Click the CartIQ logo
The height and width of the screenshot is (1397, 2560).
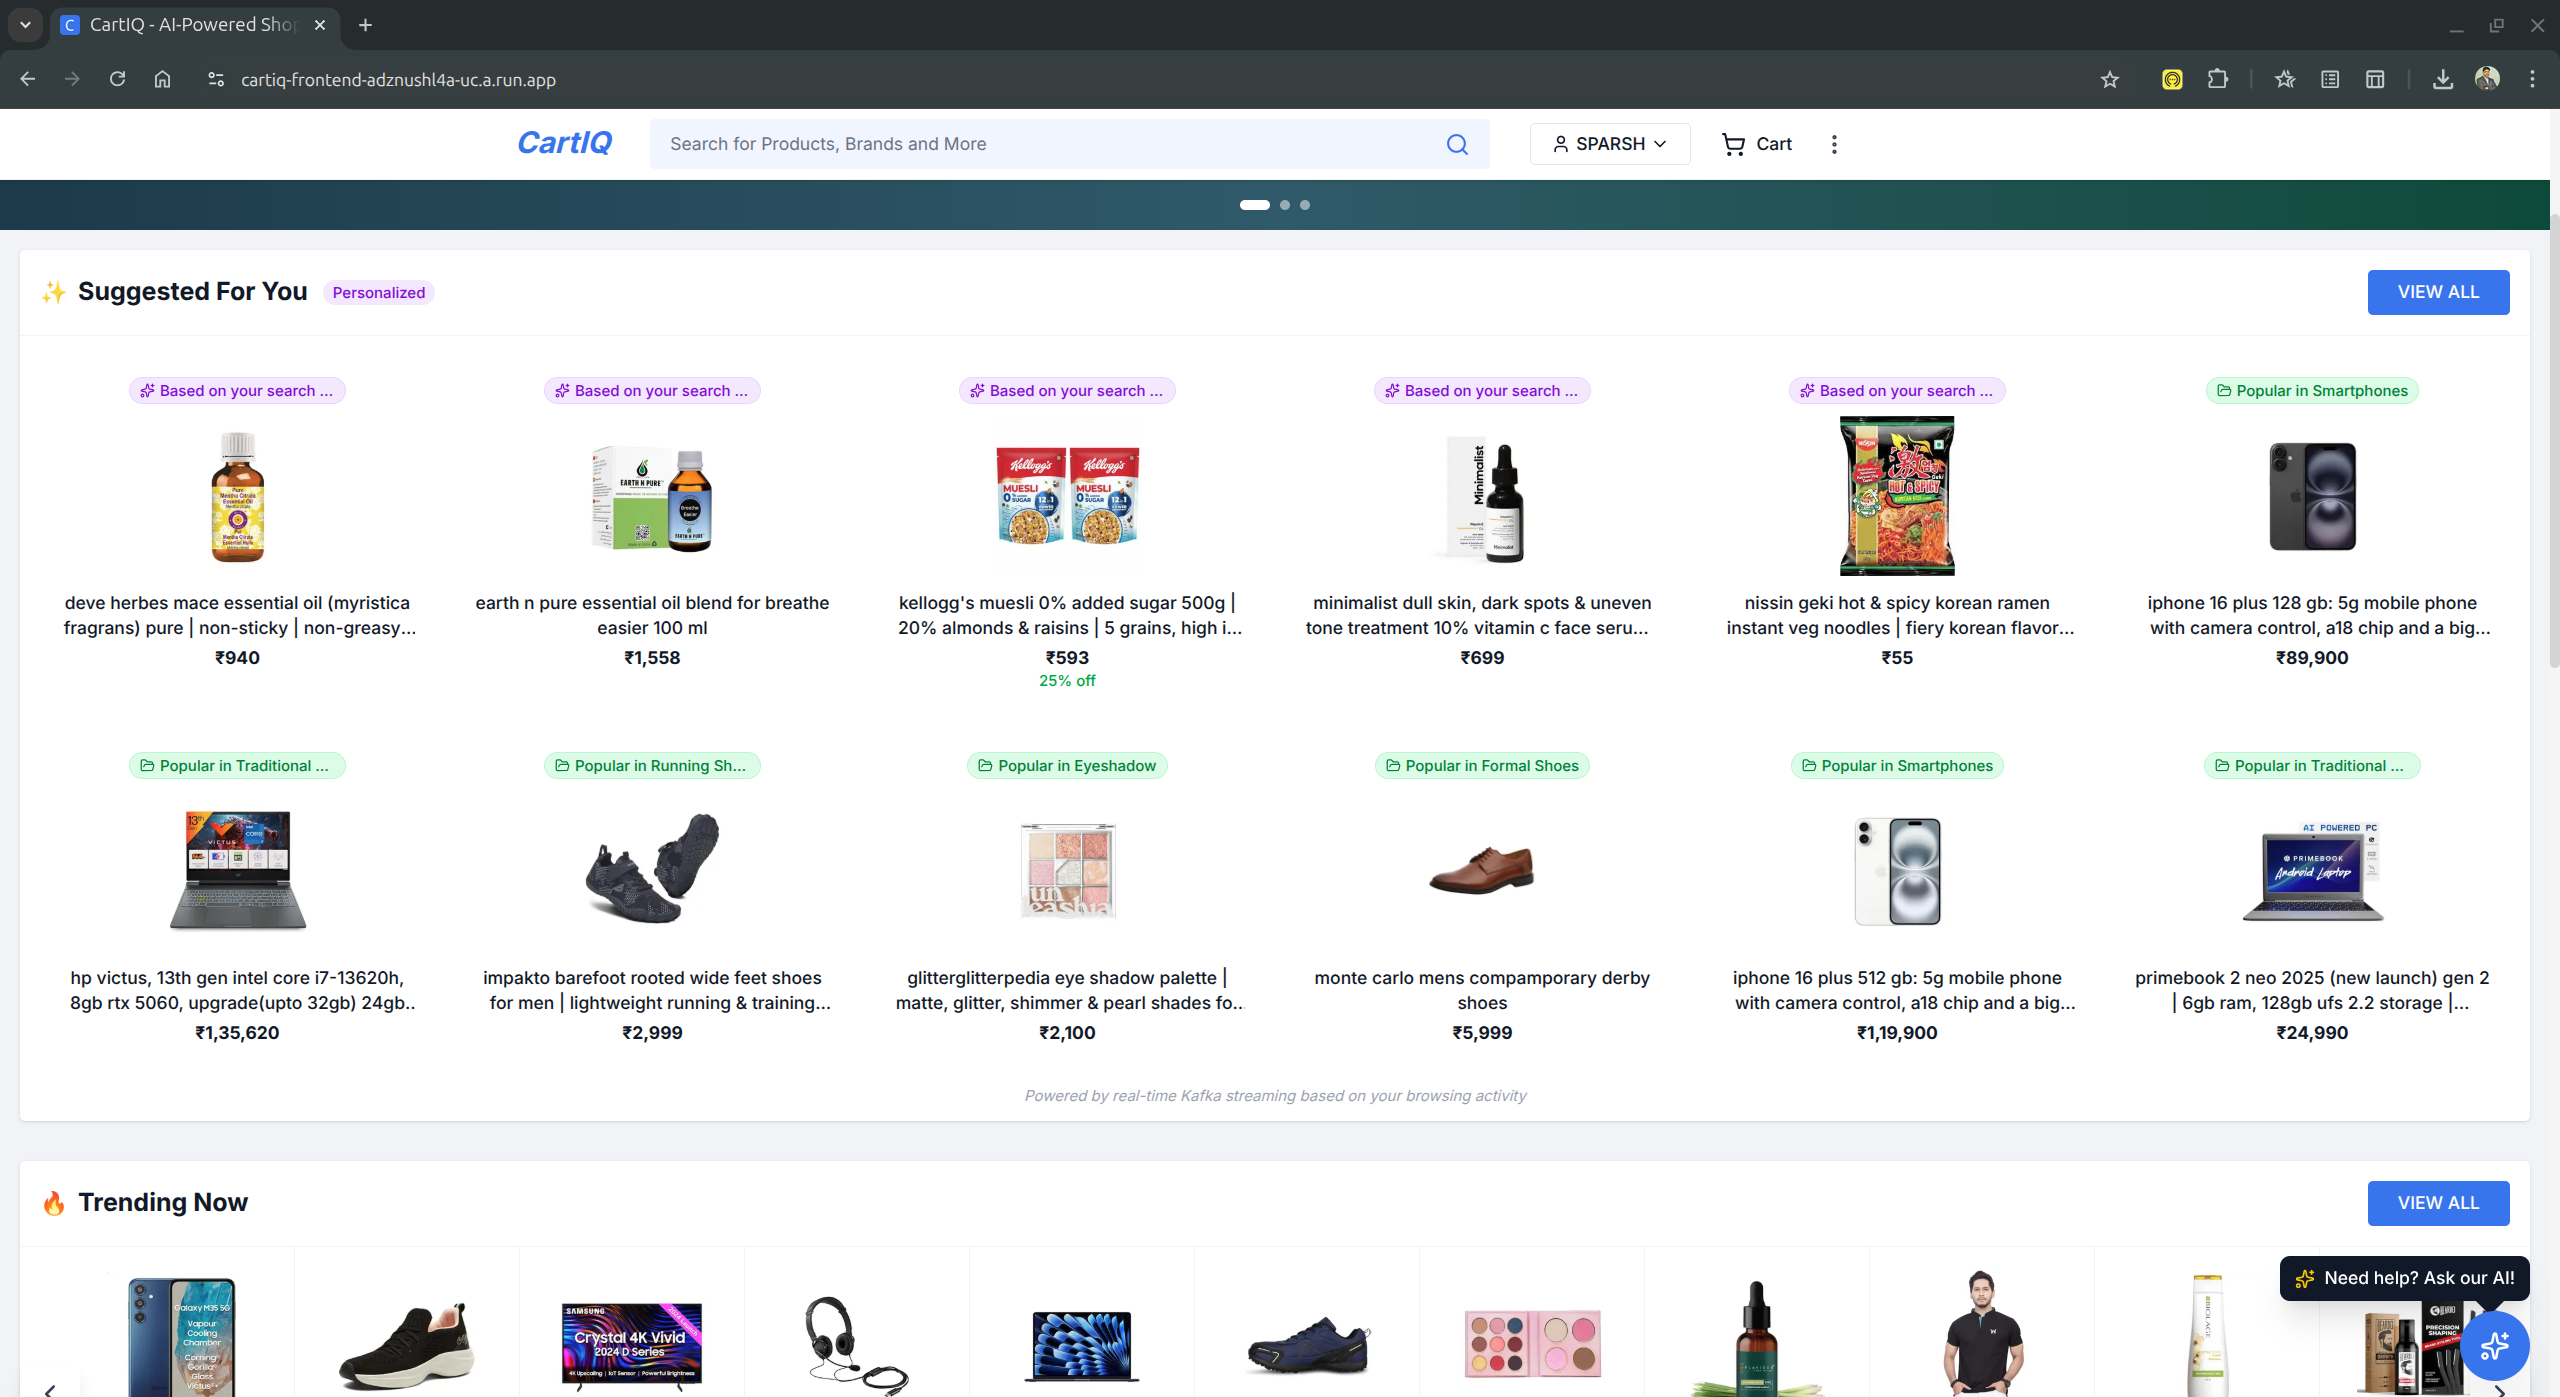[564, 143]
